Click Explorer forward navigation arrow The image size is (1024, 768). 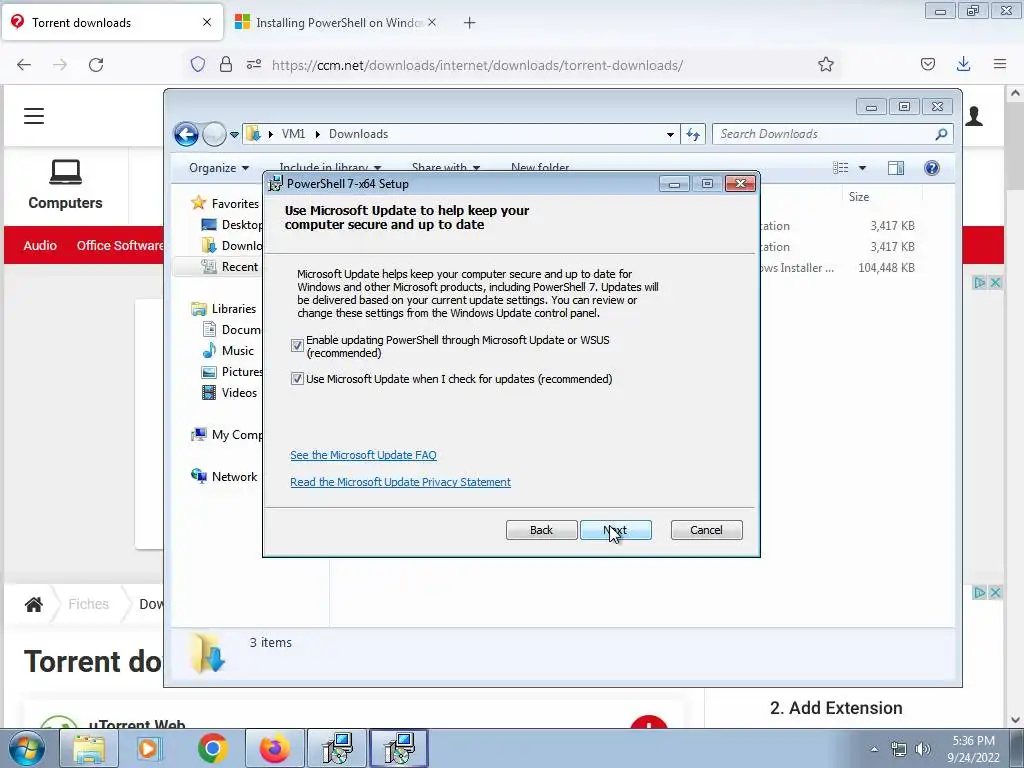214,135
